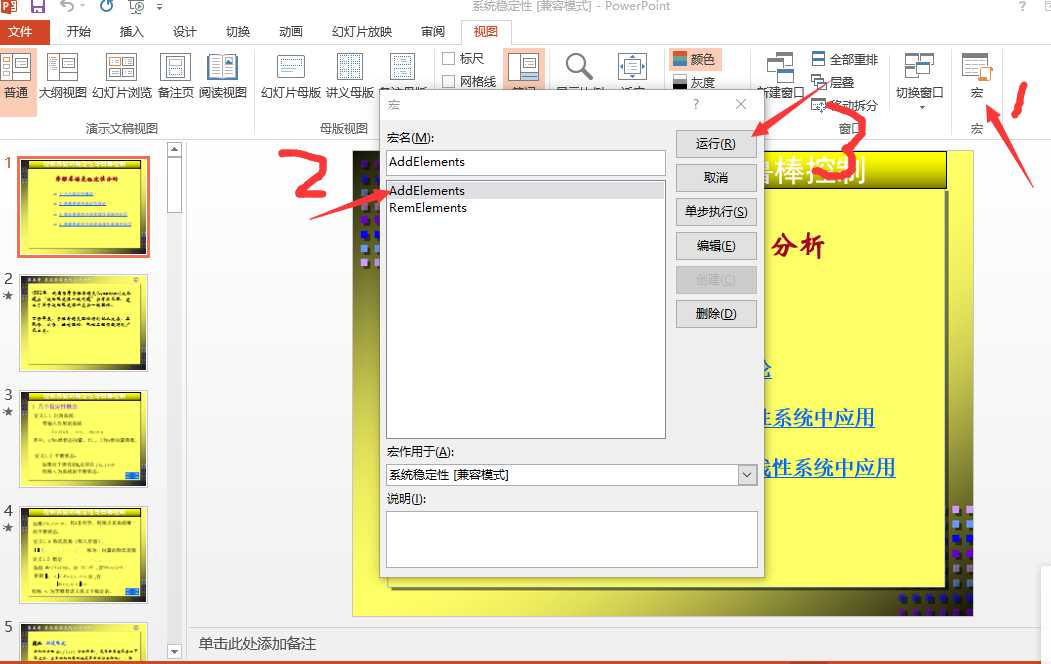Open the 设计 ribbon tab
1051x664 pixels.
point(184,31)
